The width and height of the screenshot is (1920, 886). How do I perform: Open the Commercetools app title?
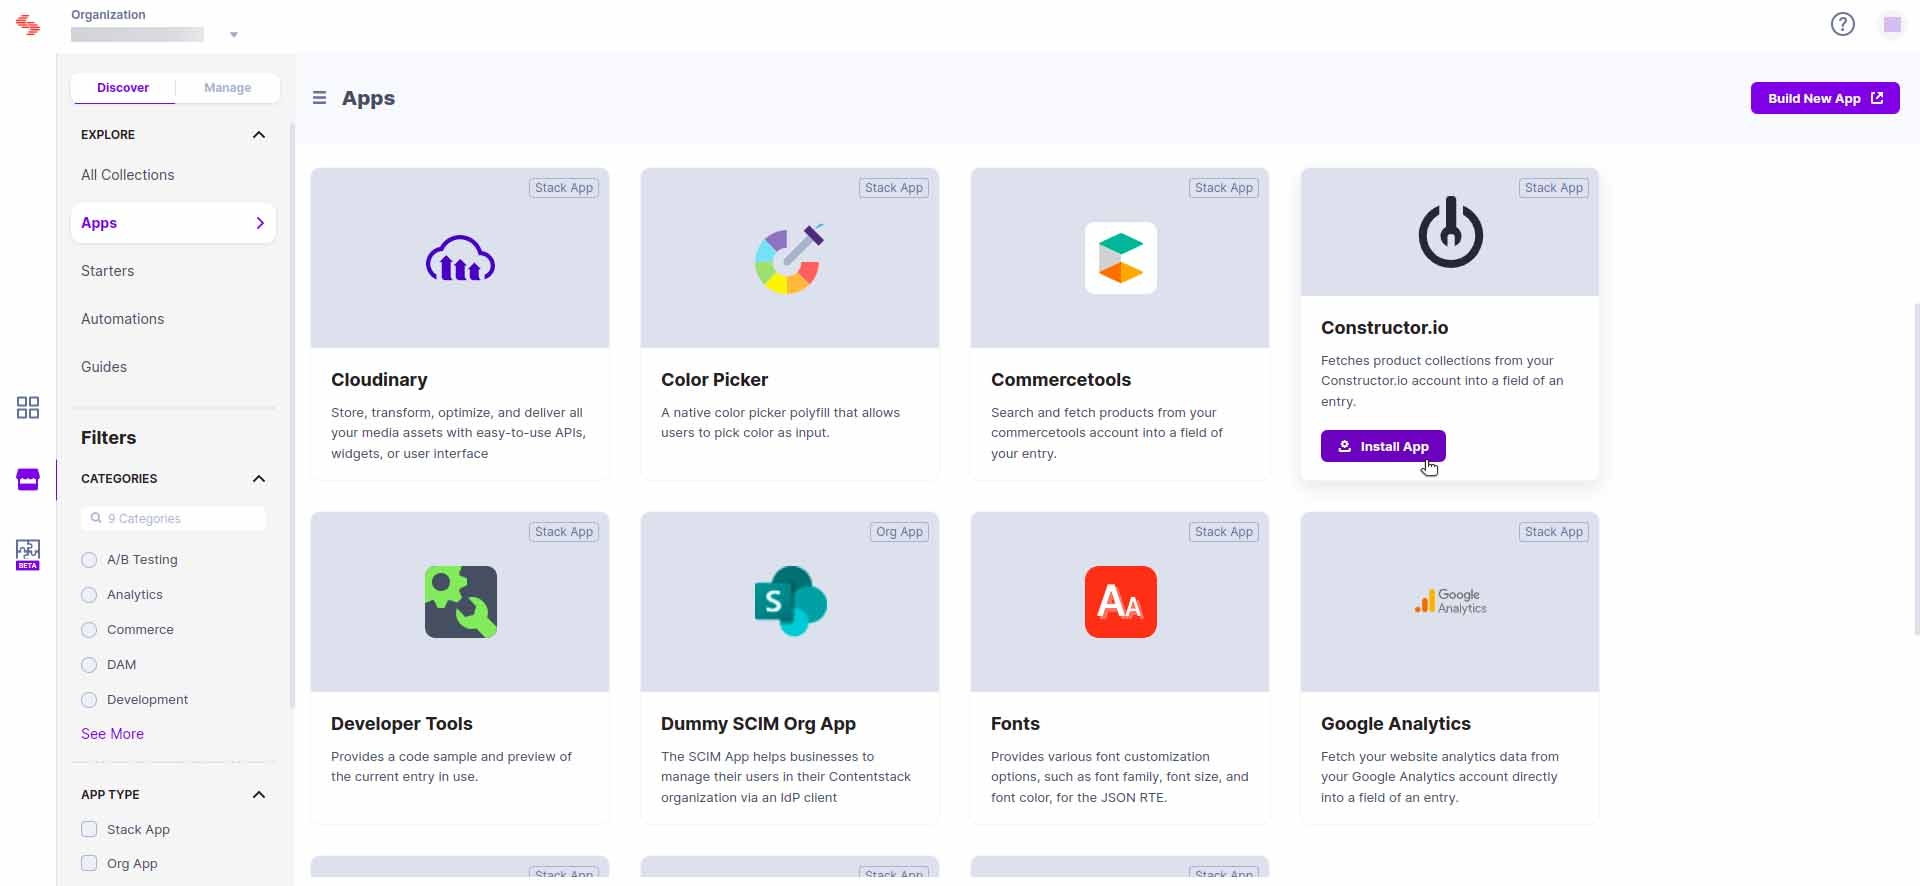click(x=1061, y=380)
